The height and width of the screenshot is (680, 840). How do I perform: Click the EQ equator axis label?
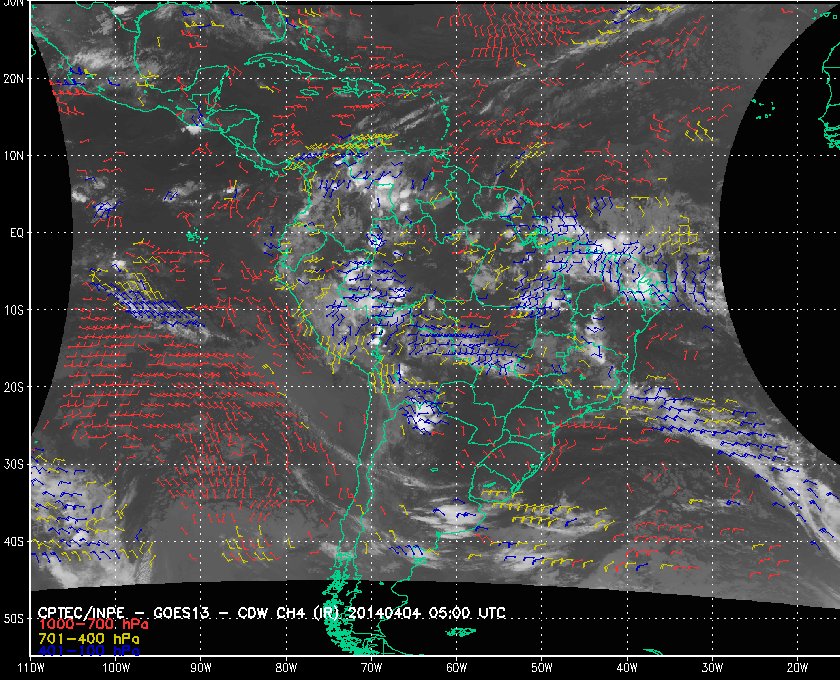(x=17, y=233)
